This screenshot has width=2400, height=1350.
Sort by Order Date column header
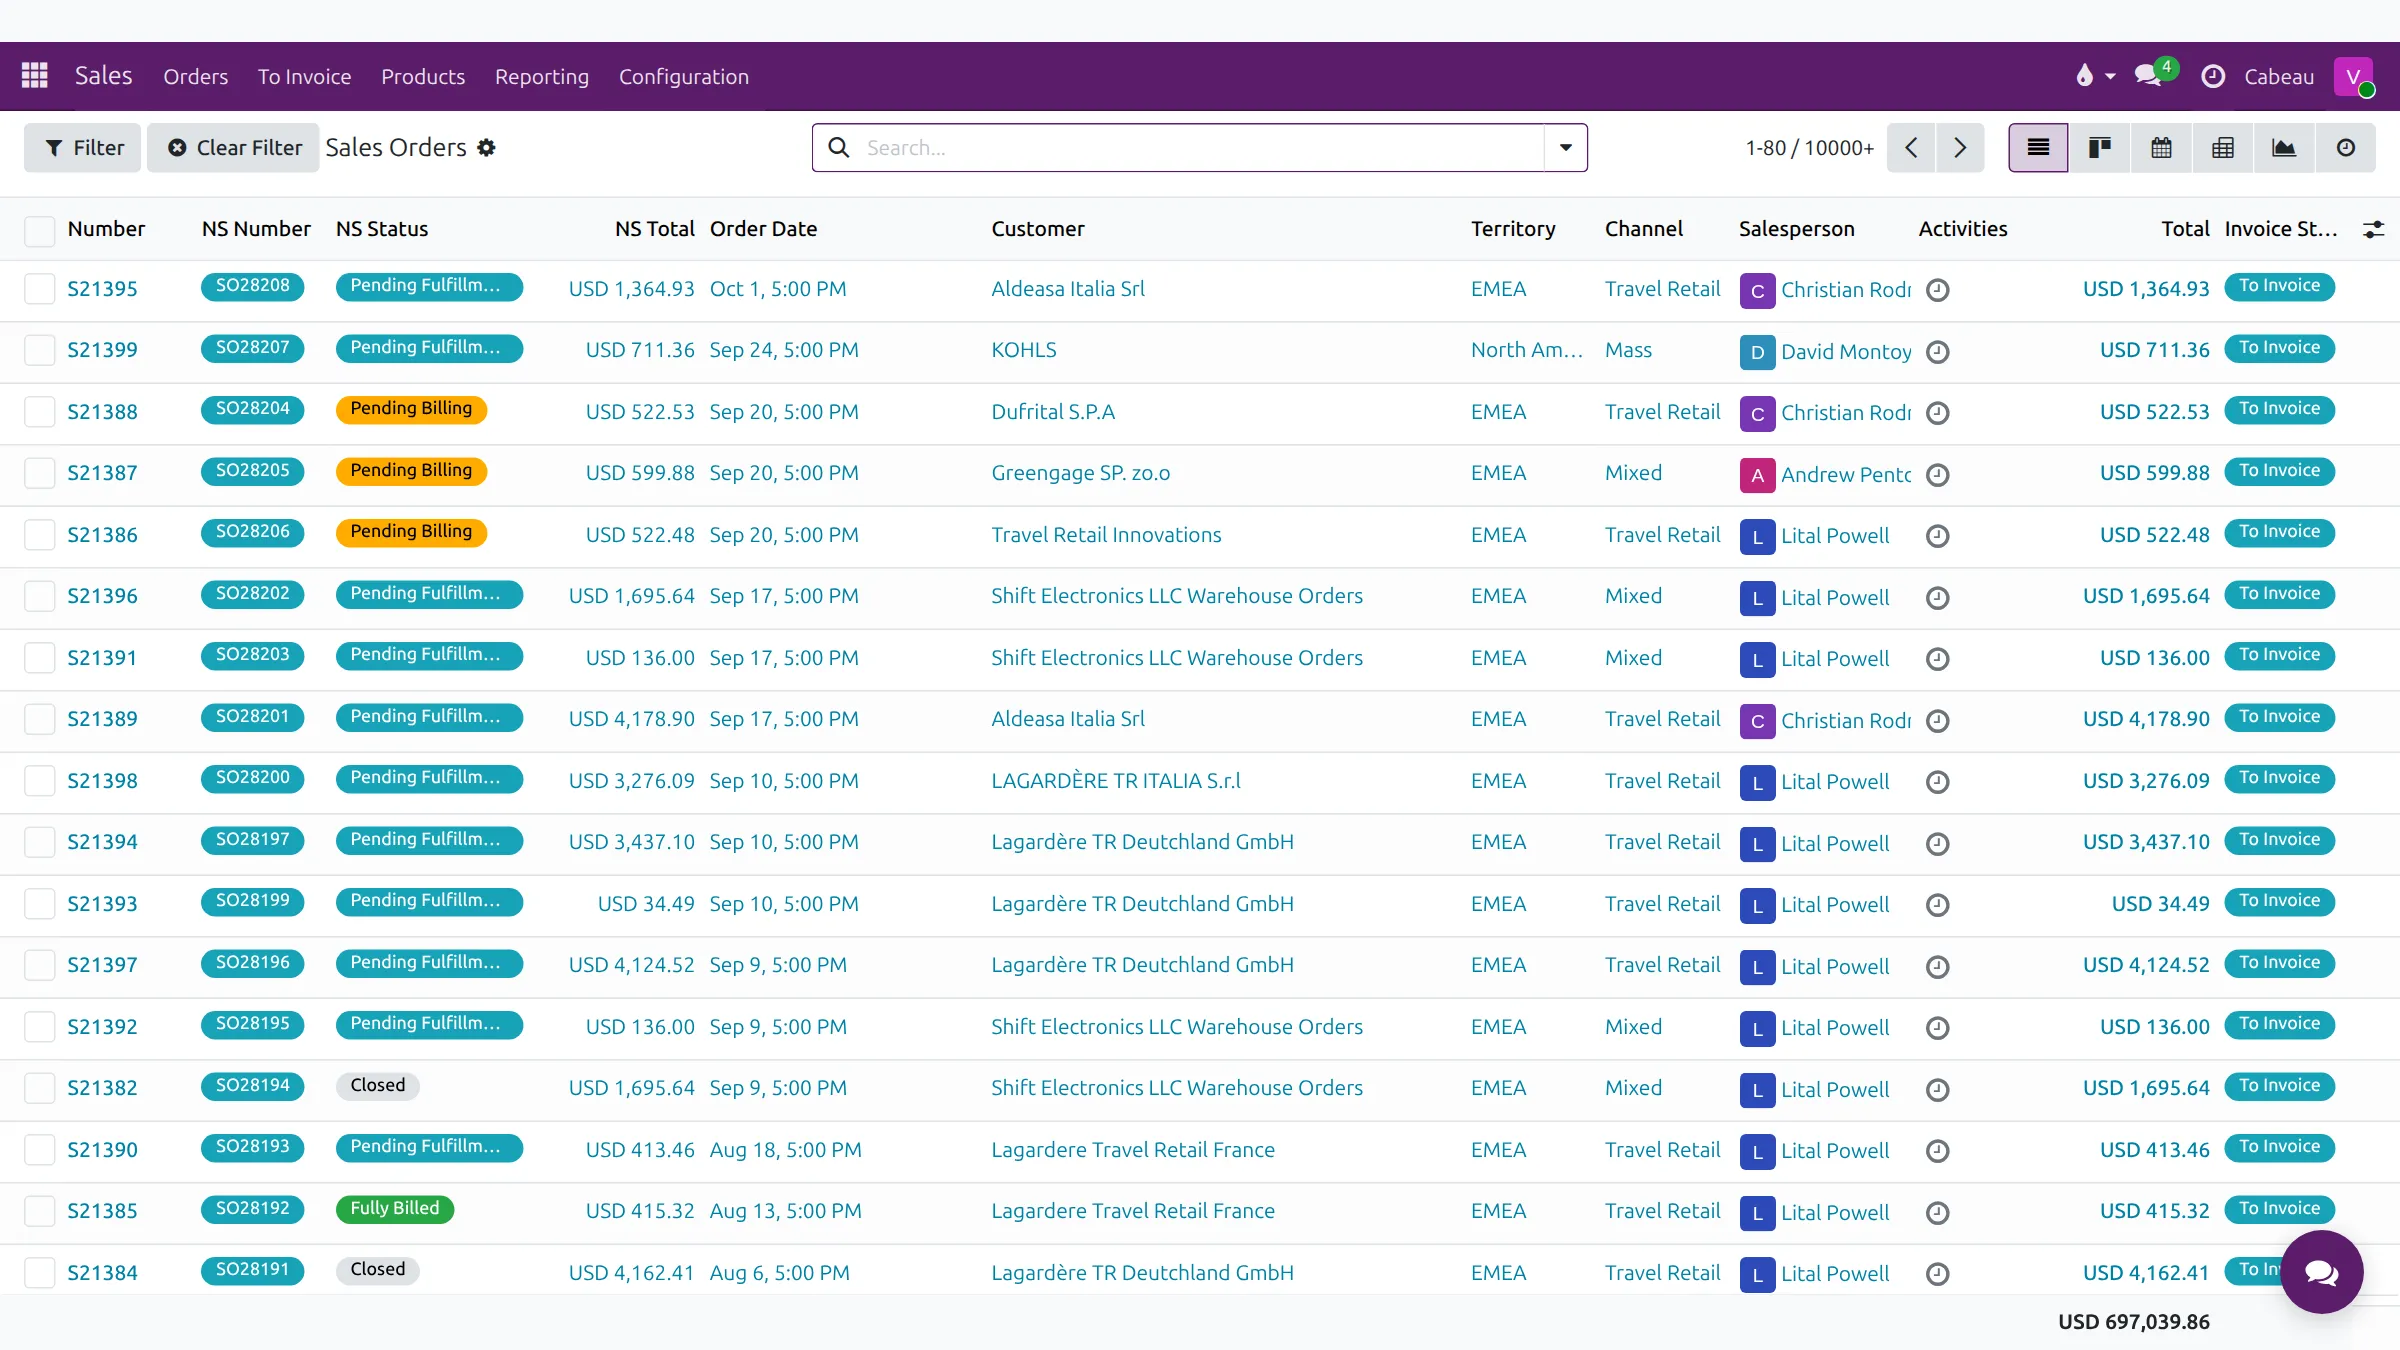click(763, 229)
